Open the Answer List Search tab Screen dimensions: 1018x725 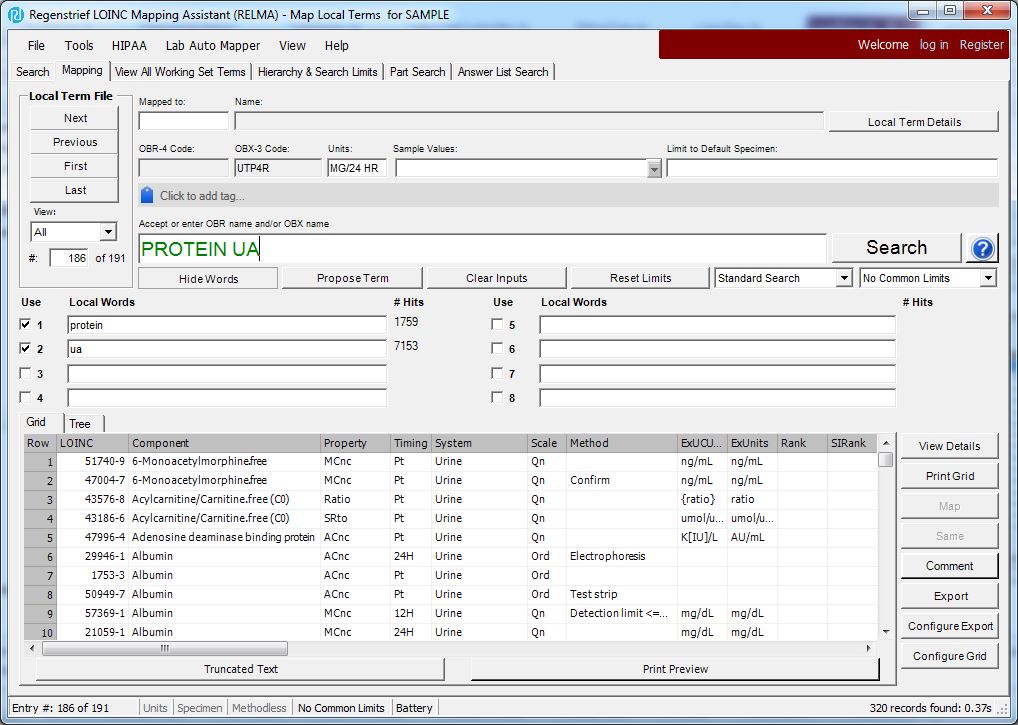(x=503, y=72)
